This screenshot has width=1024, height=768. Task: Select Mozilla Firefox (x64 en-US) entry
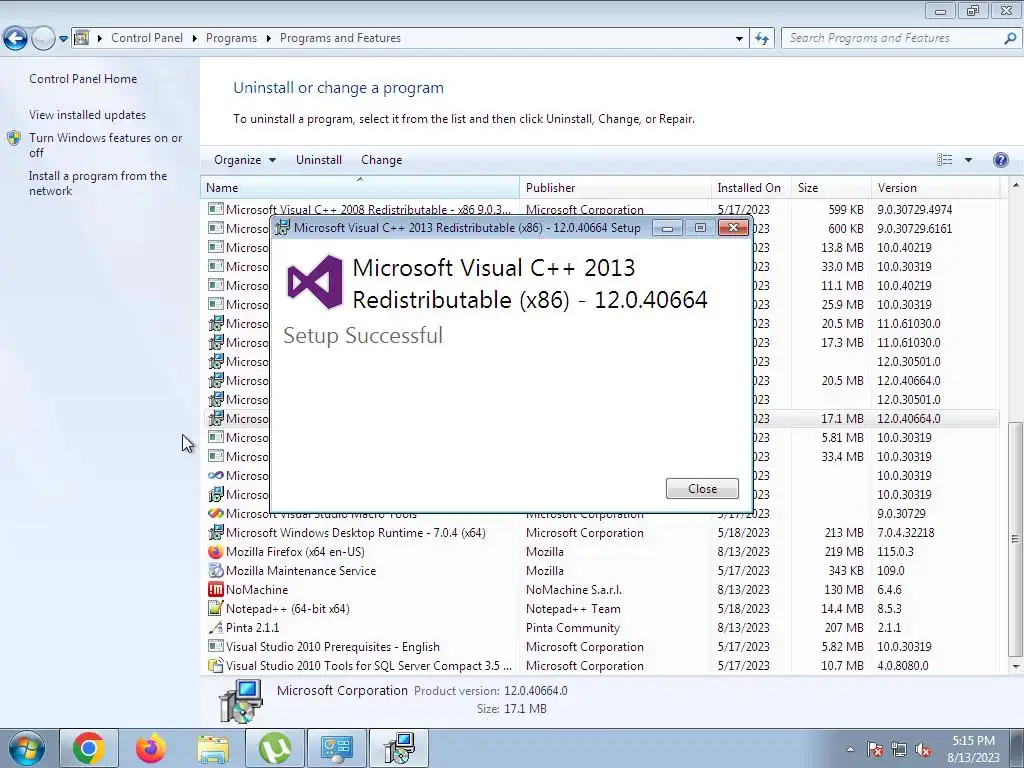(x=602, y=552)
